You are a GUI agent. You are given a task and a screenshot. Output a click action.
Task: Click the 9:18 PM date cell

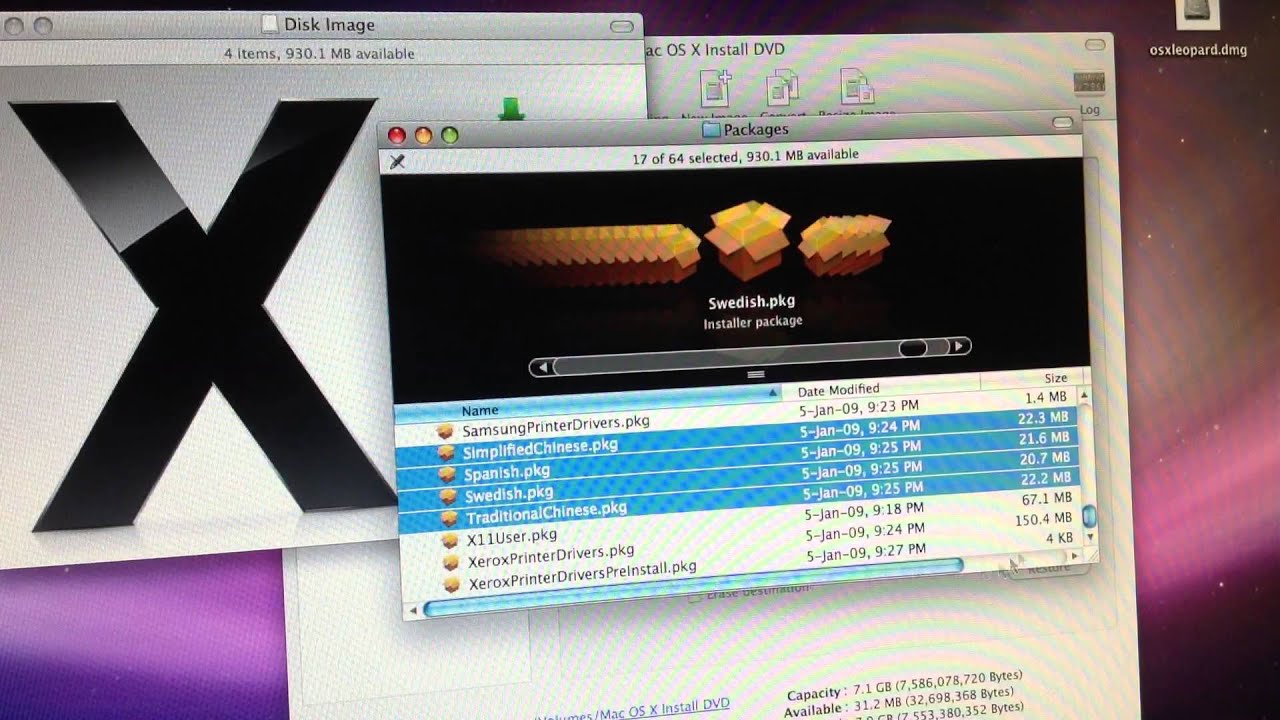(x=865, y=511)
